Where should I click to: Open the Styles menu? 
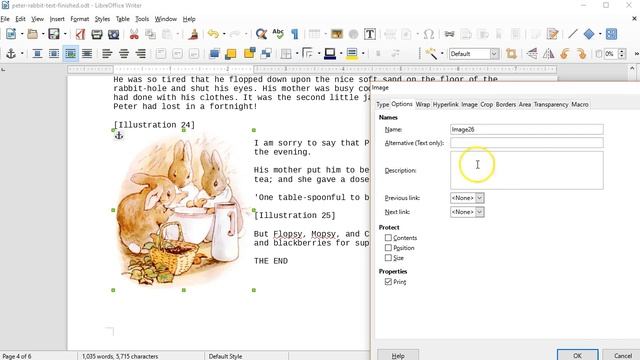102,19
